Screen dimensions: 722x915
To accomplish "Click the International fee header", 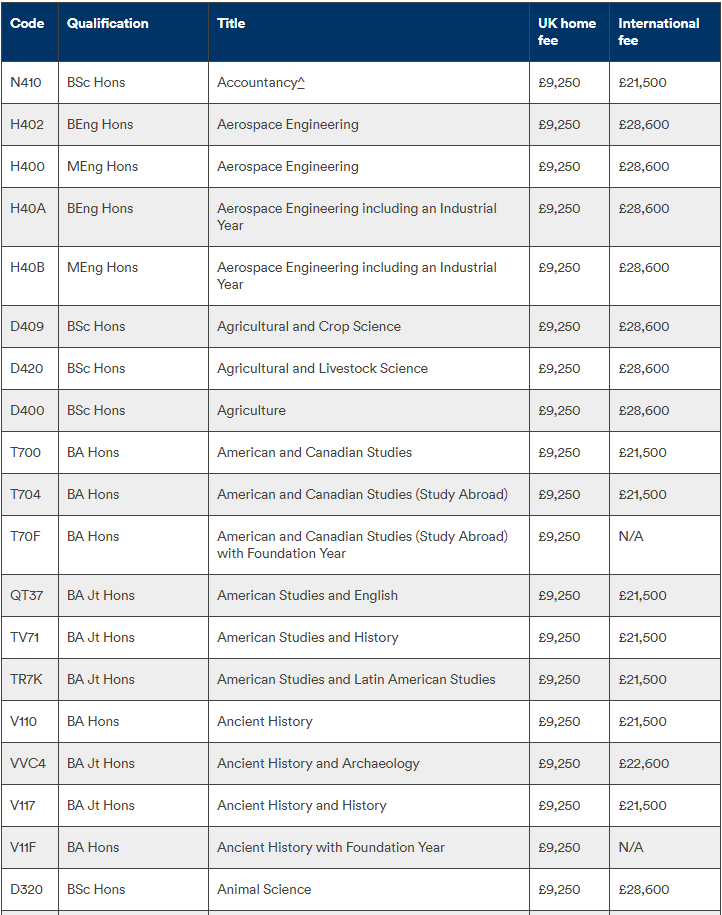I will click(658, 32).
